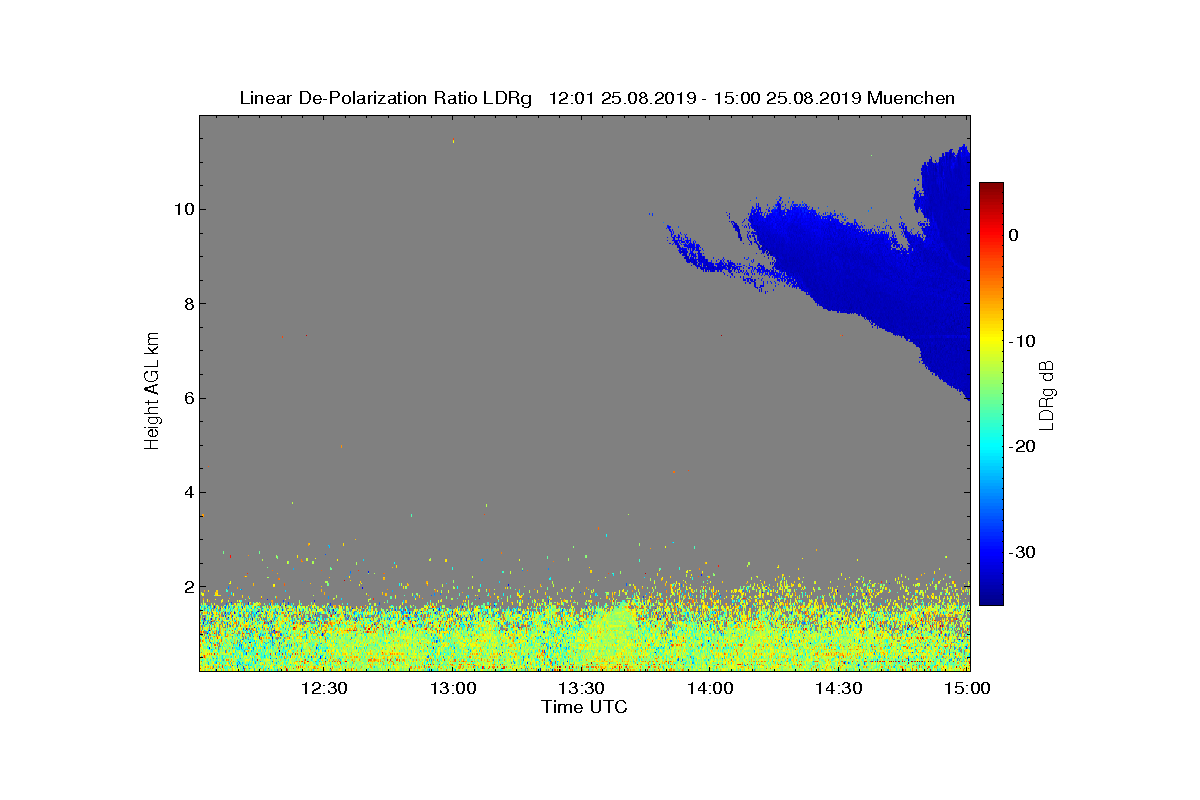Click the 14:30 time tick label
Viewport: 1200px width, 800px height.
pos(840,688)
